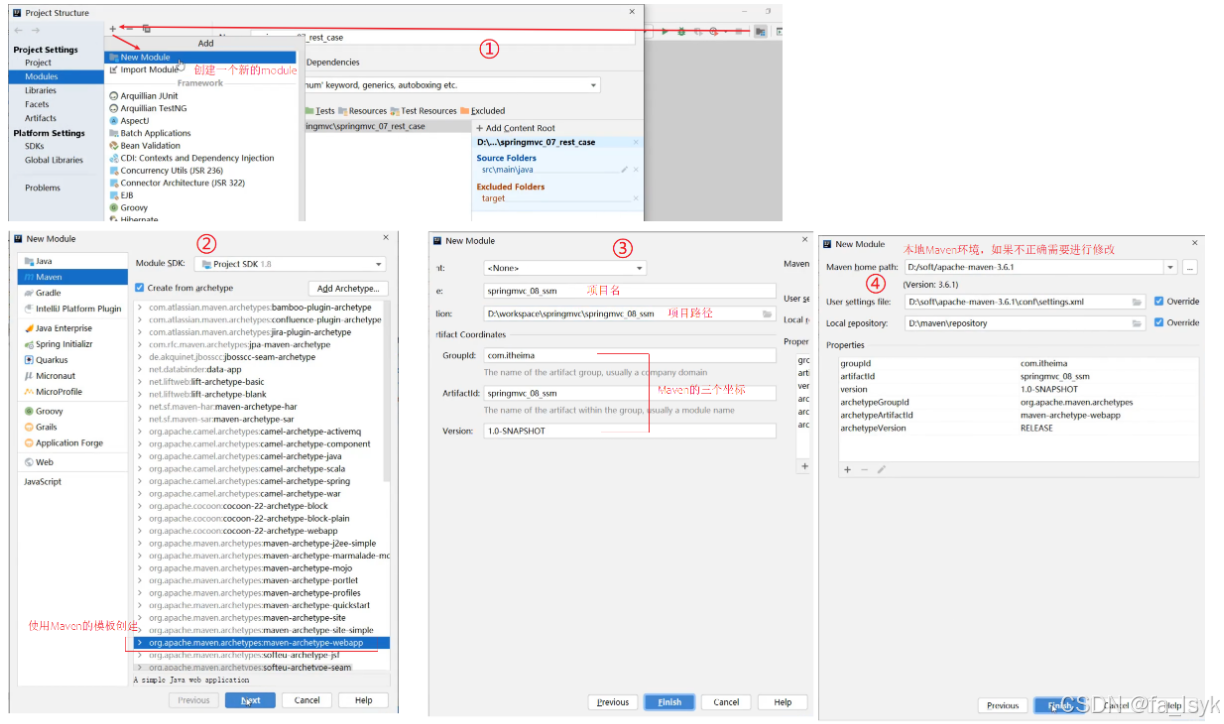Open Libraries under Project Settings
1224x724 pixels.
[x=41, y=90]
